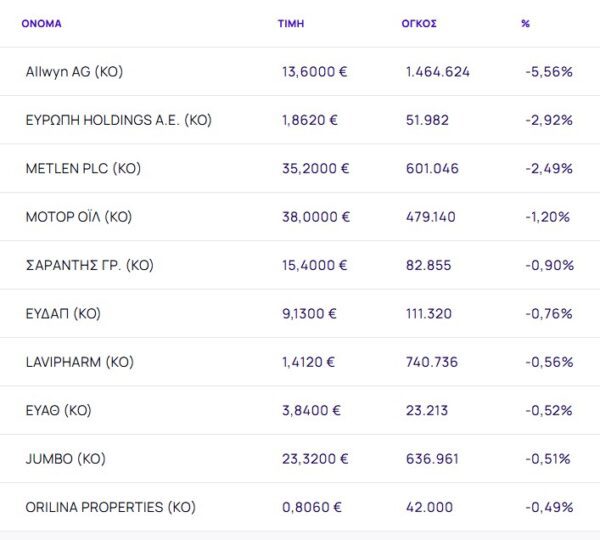Click Allwyn AG price 13,6000 €
The height and width of the screenshot is (540, 600).
click(315, 72)
